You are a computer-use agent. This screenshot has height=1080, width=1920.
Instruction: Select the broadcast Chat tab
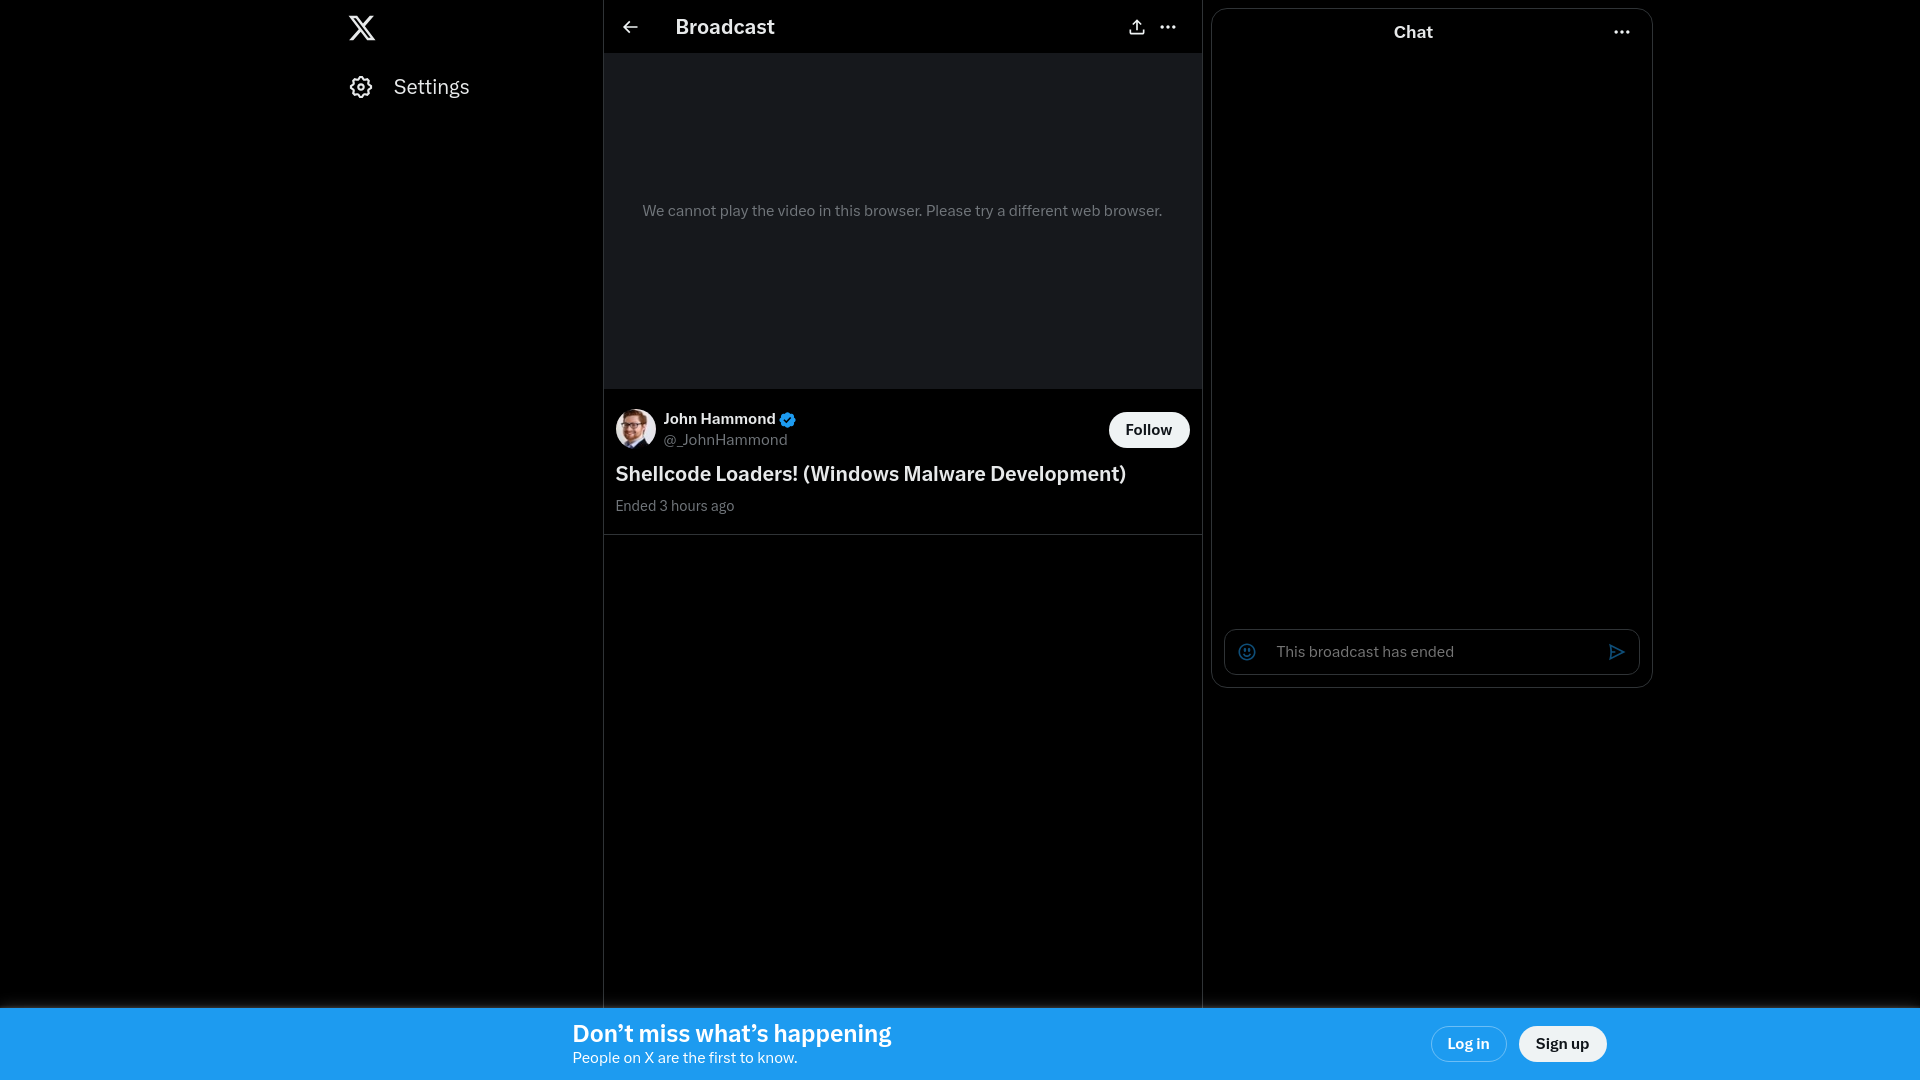(x=1412, y=32)
